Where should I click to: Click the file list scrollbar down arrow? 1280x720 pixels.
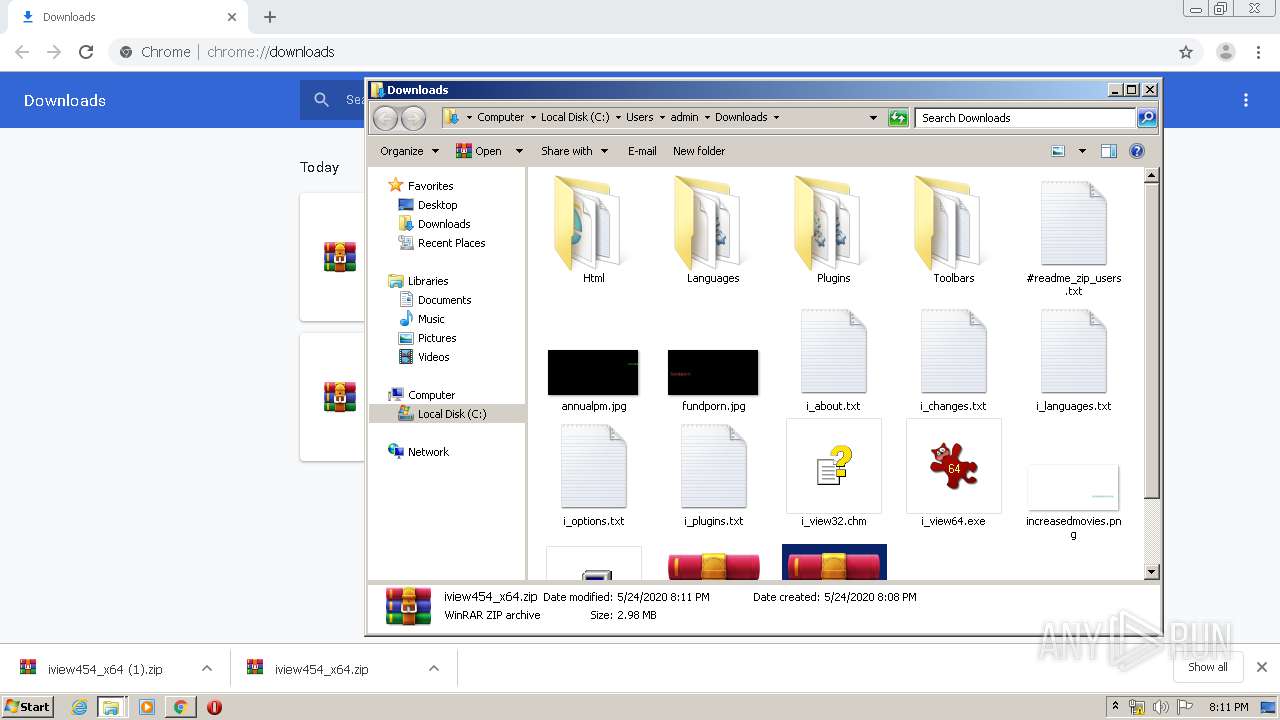[x=1151, y=572]
